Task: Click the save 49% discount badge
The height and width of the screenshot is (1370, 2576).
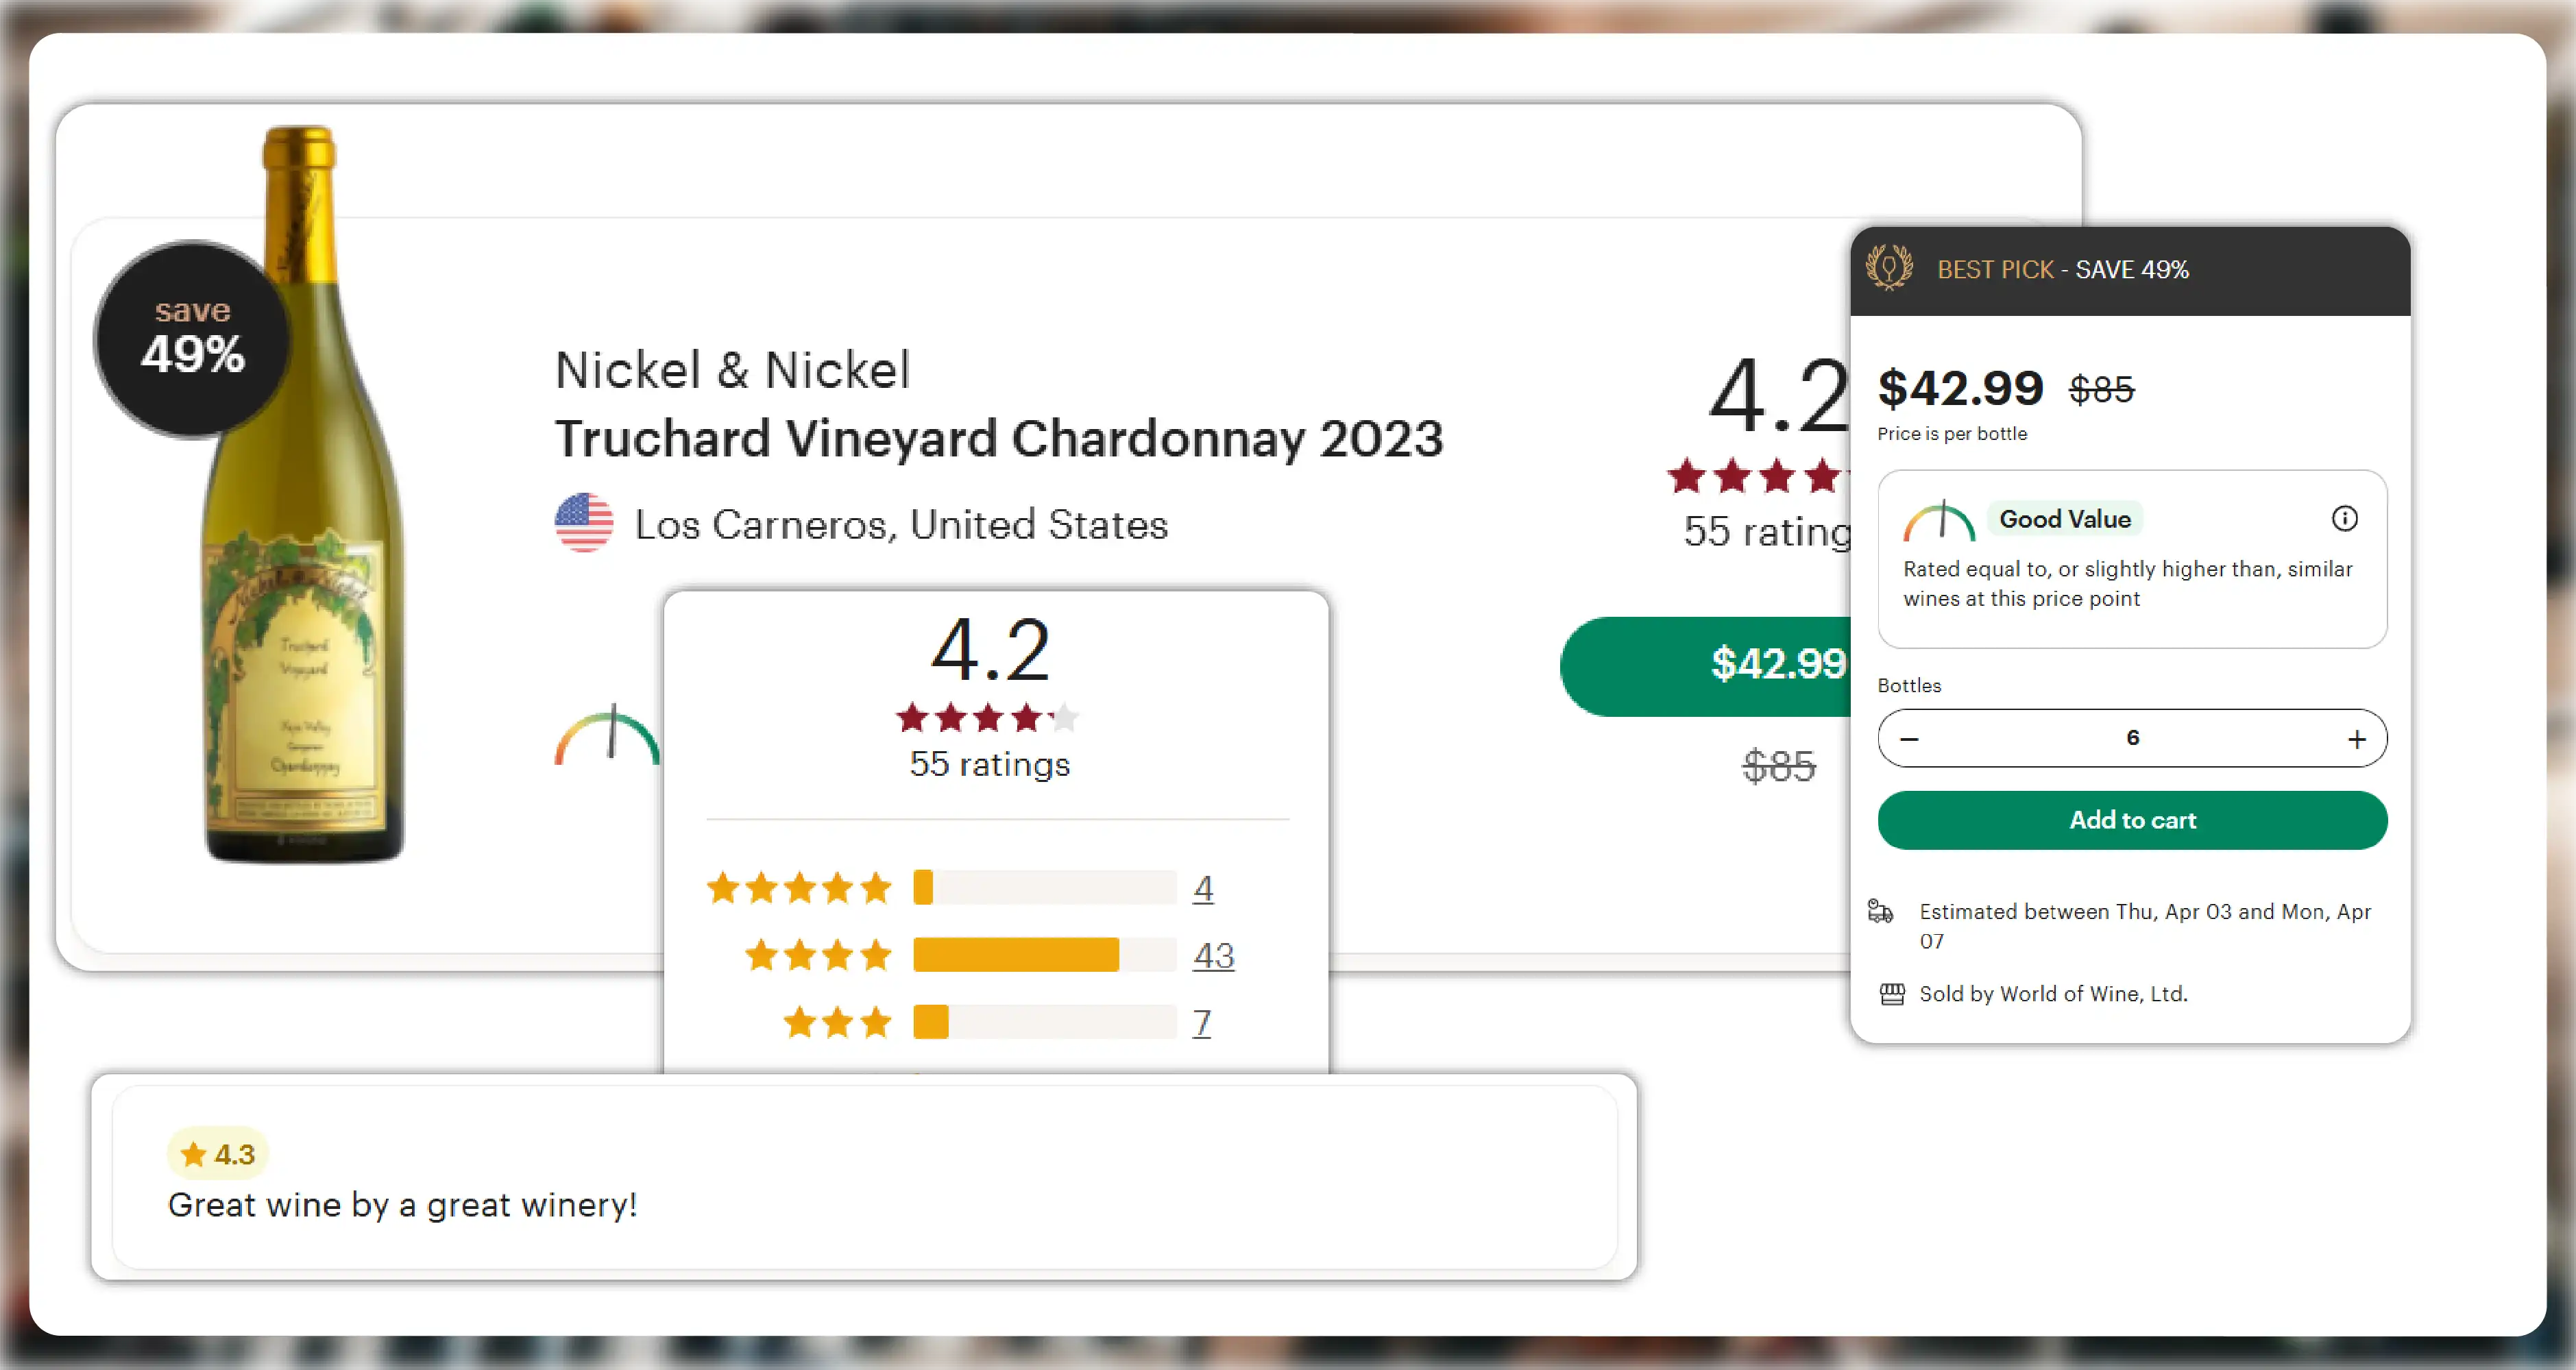Action: click(x=192, y=338)
